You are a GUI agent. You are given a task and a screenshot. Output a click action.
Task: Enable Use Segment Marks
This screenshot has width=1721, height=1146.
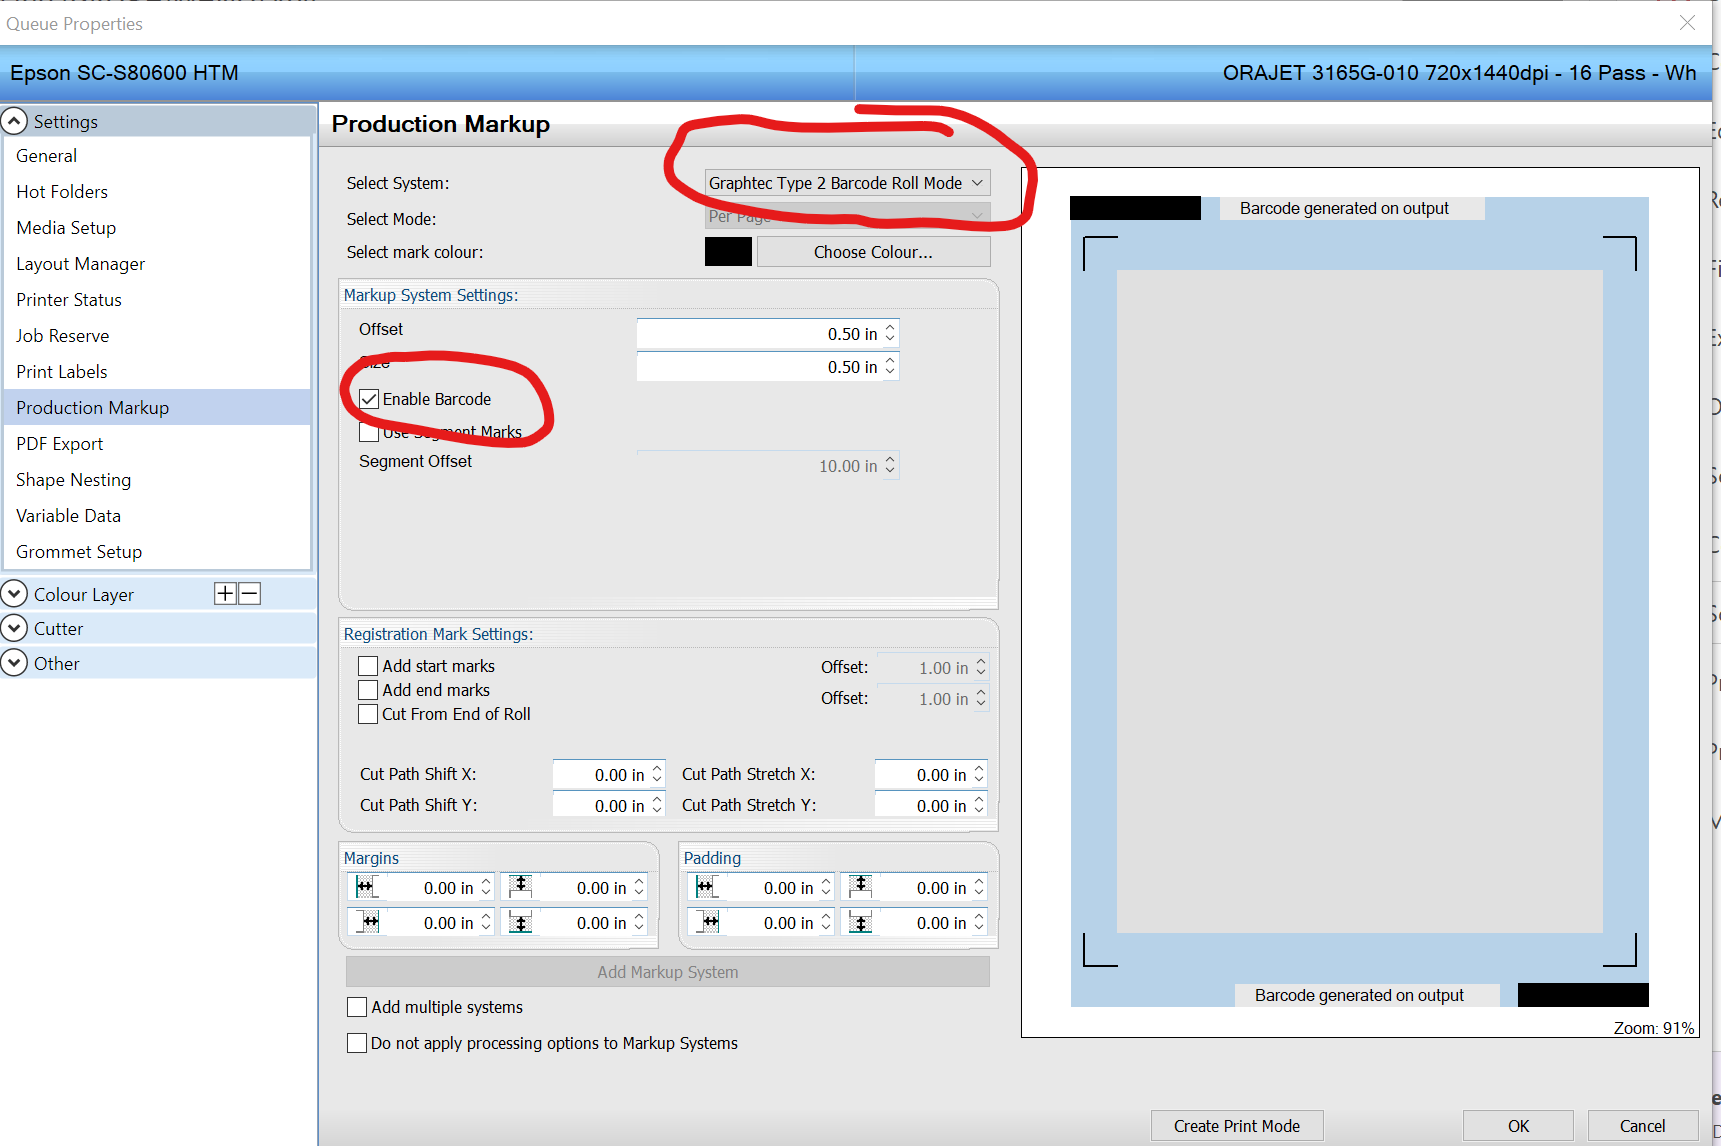pyautogui.click(x=369, y=431)
